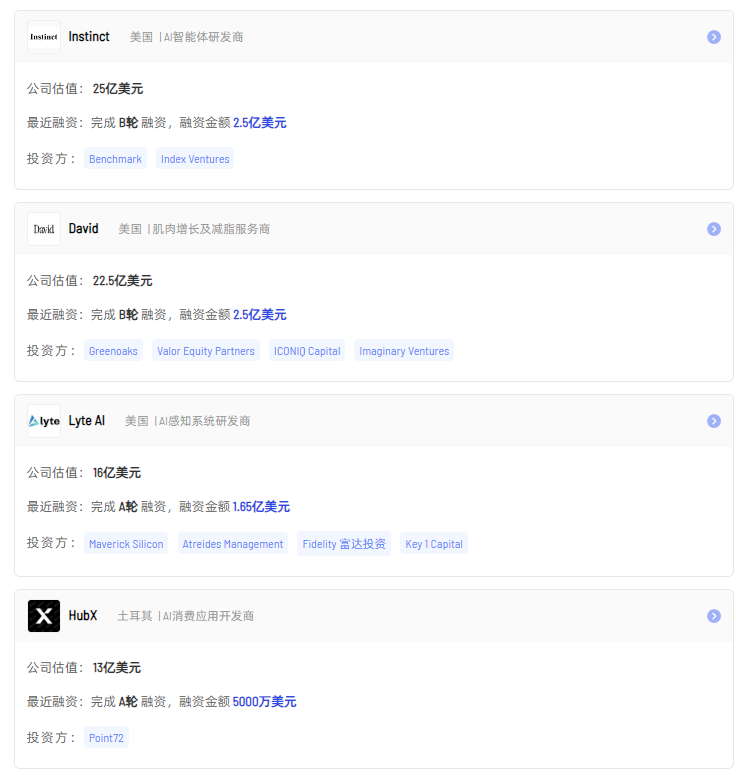The width and height of the screenshot is (750, 778).
Task: Click the 肌肉增长及减脂服务商 description
Action: click(211, 229)
